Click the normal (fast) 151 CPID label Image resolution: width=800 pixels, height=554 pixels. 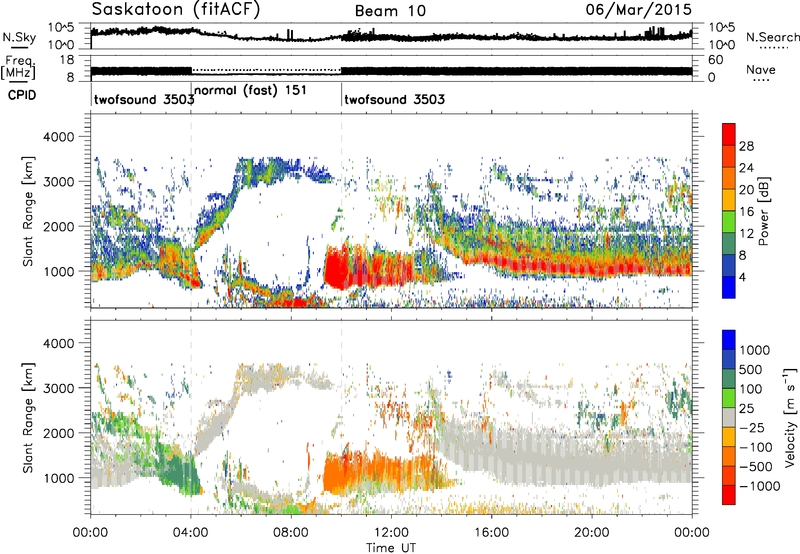[x=250, y=91]
